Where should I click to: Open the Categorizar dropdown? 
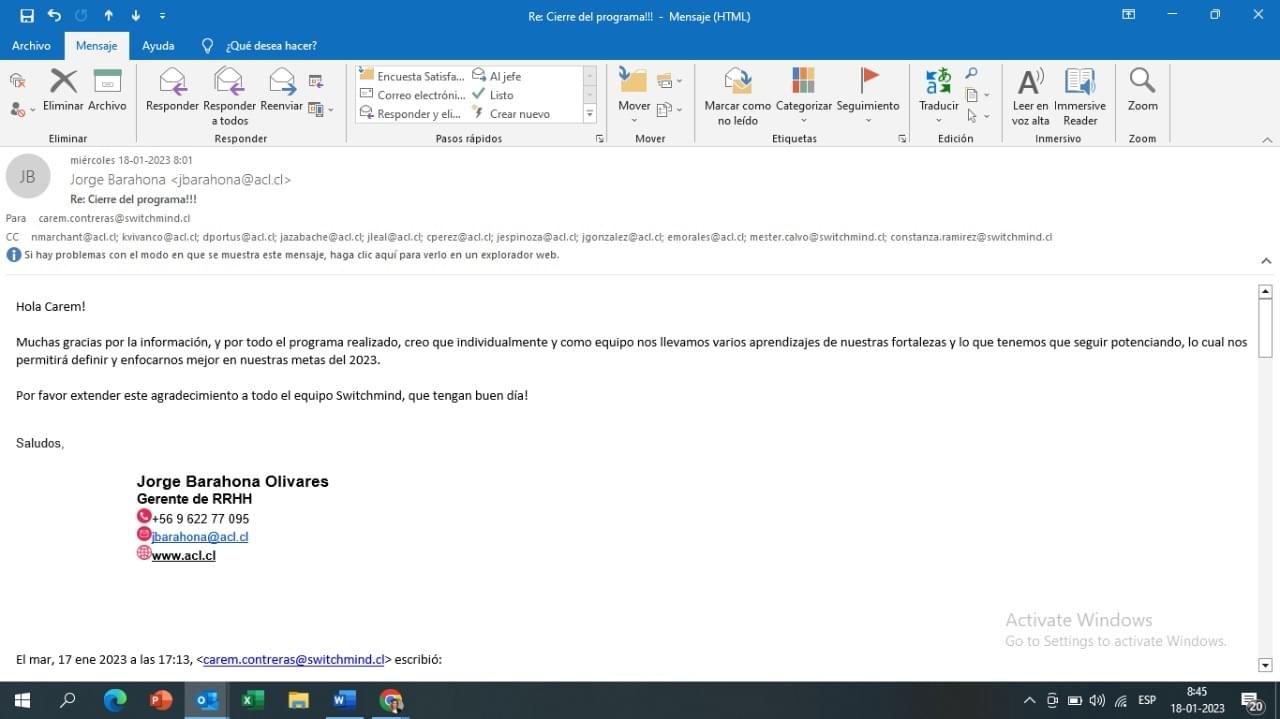point(803,121)
